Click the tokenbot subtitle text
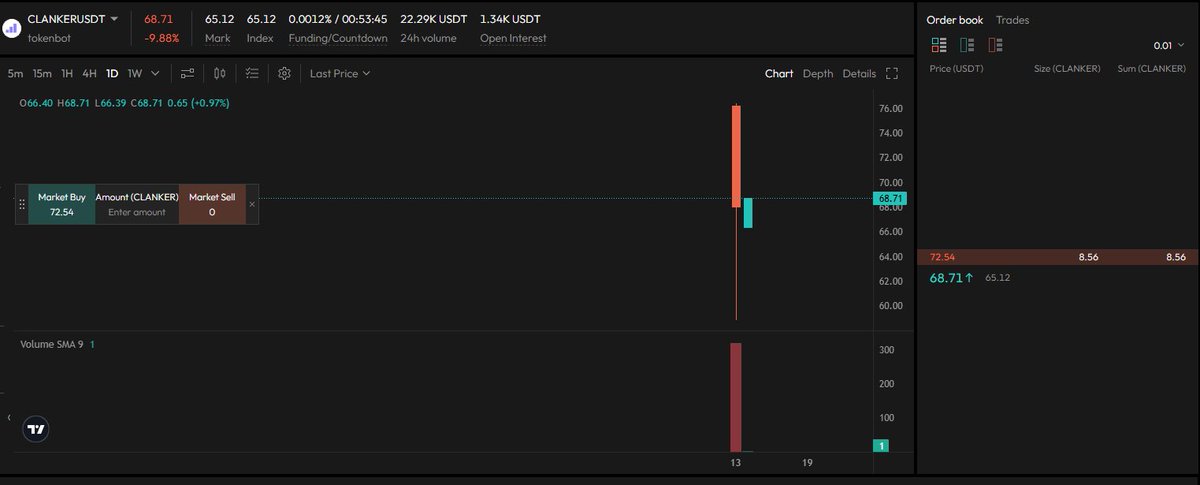The width and height of the screenshot is (1200, 485). [x=49, y=38]
